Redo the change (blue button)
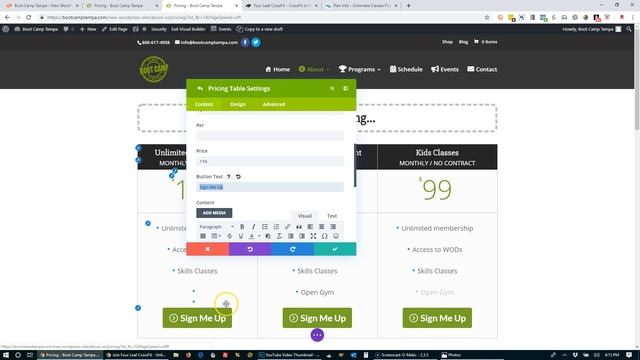 [x=293, y=249]
